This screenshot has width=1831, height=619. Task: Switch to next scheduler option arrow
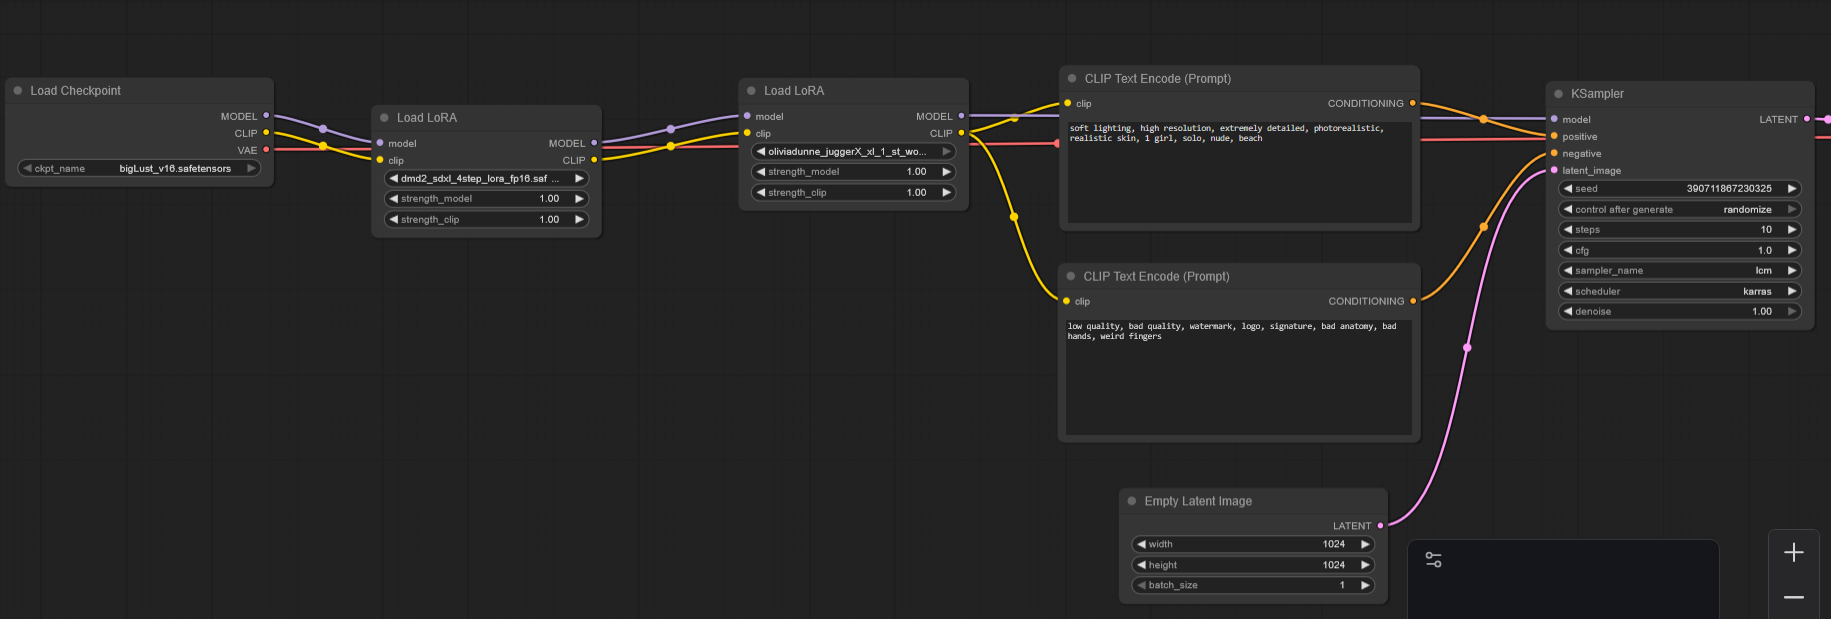click(1792, 291)
